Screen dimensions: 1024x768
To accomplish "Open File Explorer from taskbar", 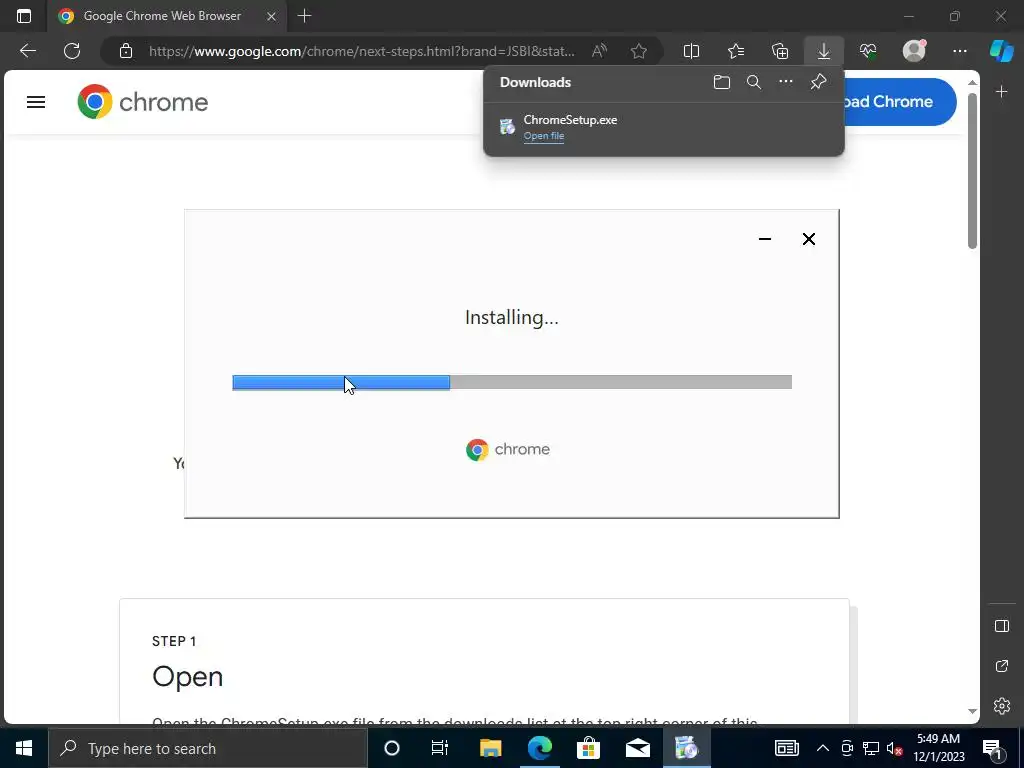I will point(490,748).
